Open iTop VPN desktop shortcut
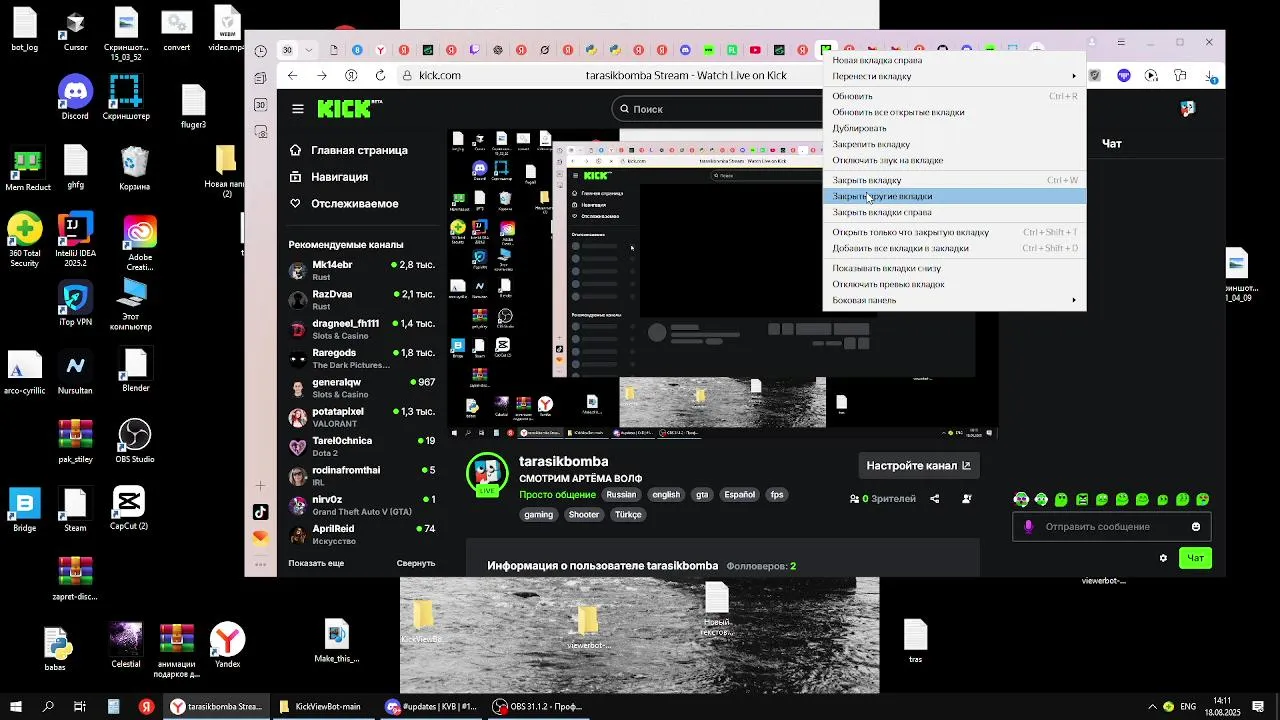 [x=75, y=304]
